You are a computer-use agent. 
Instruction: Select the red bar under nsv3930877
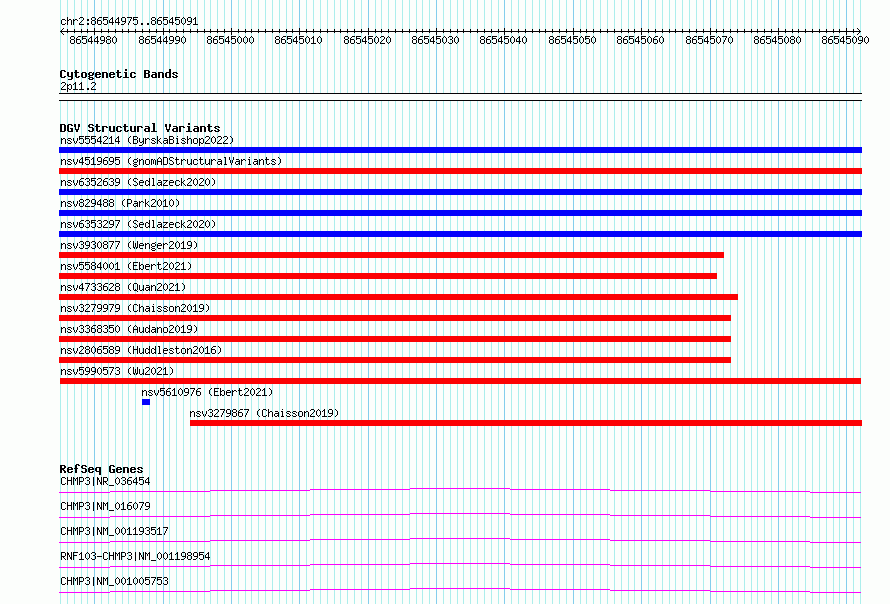pyautogui.click(x=392, y=255)
